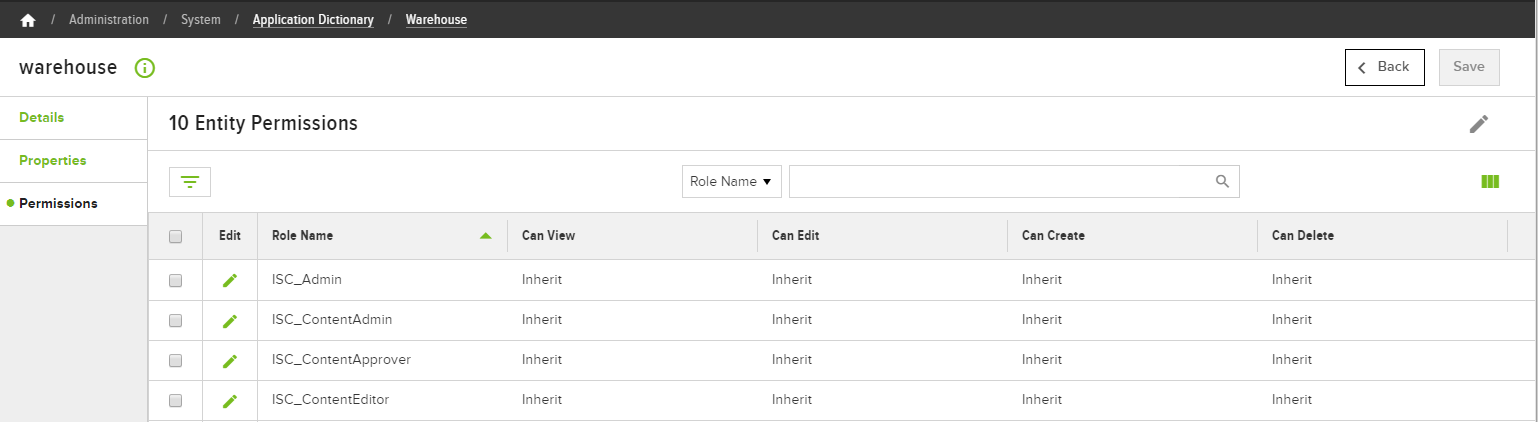Switch to the Details tab
1538x422 pixels.
(x=42, y=118)
